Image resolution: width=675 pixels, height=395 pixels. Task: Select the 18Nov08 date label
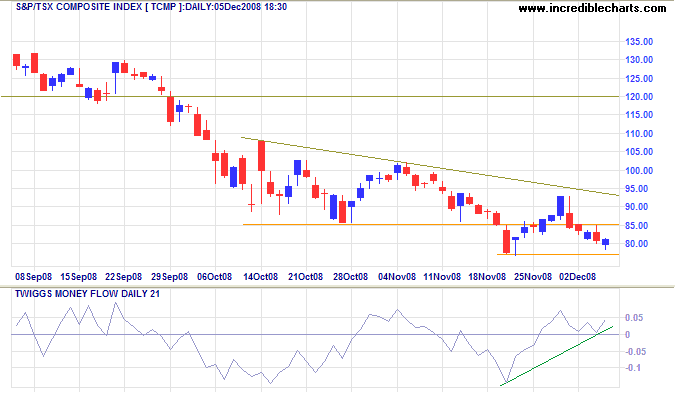(x=487, y=277)
